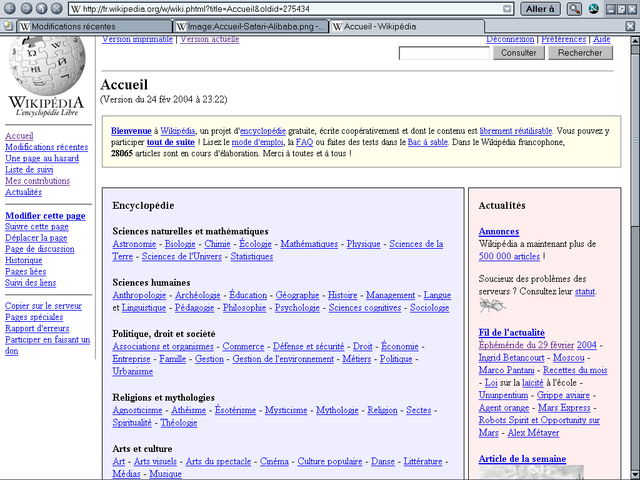Open the 'Ingrid Betancourt' news link
The width and height of the screenshot is (640, 480).
coord(511,358)
